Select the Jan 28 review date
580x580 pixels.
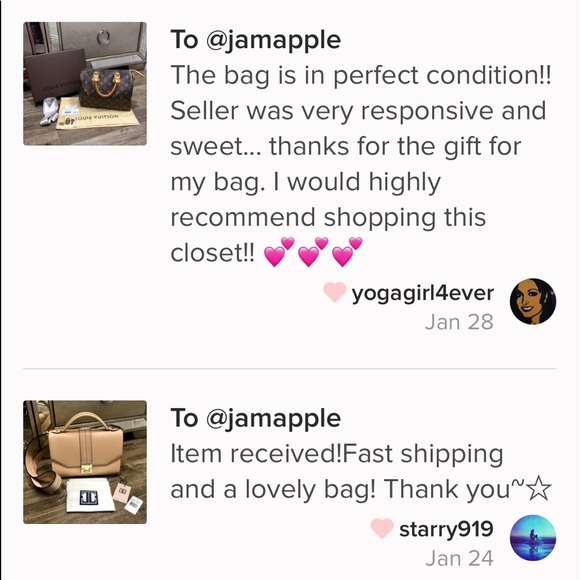pos(459,322)
